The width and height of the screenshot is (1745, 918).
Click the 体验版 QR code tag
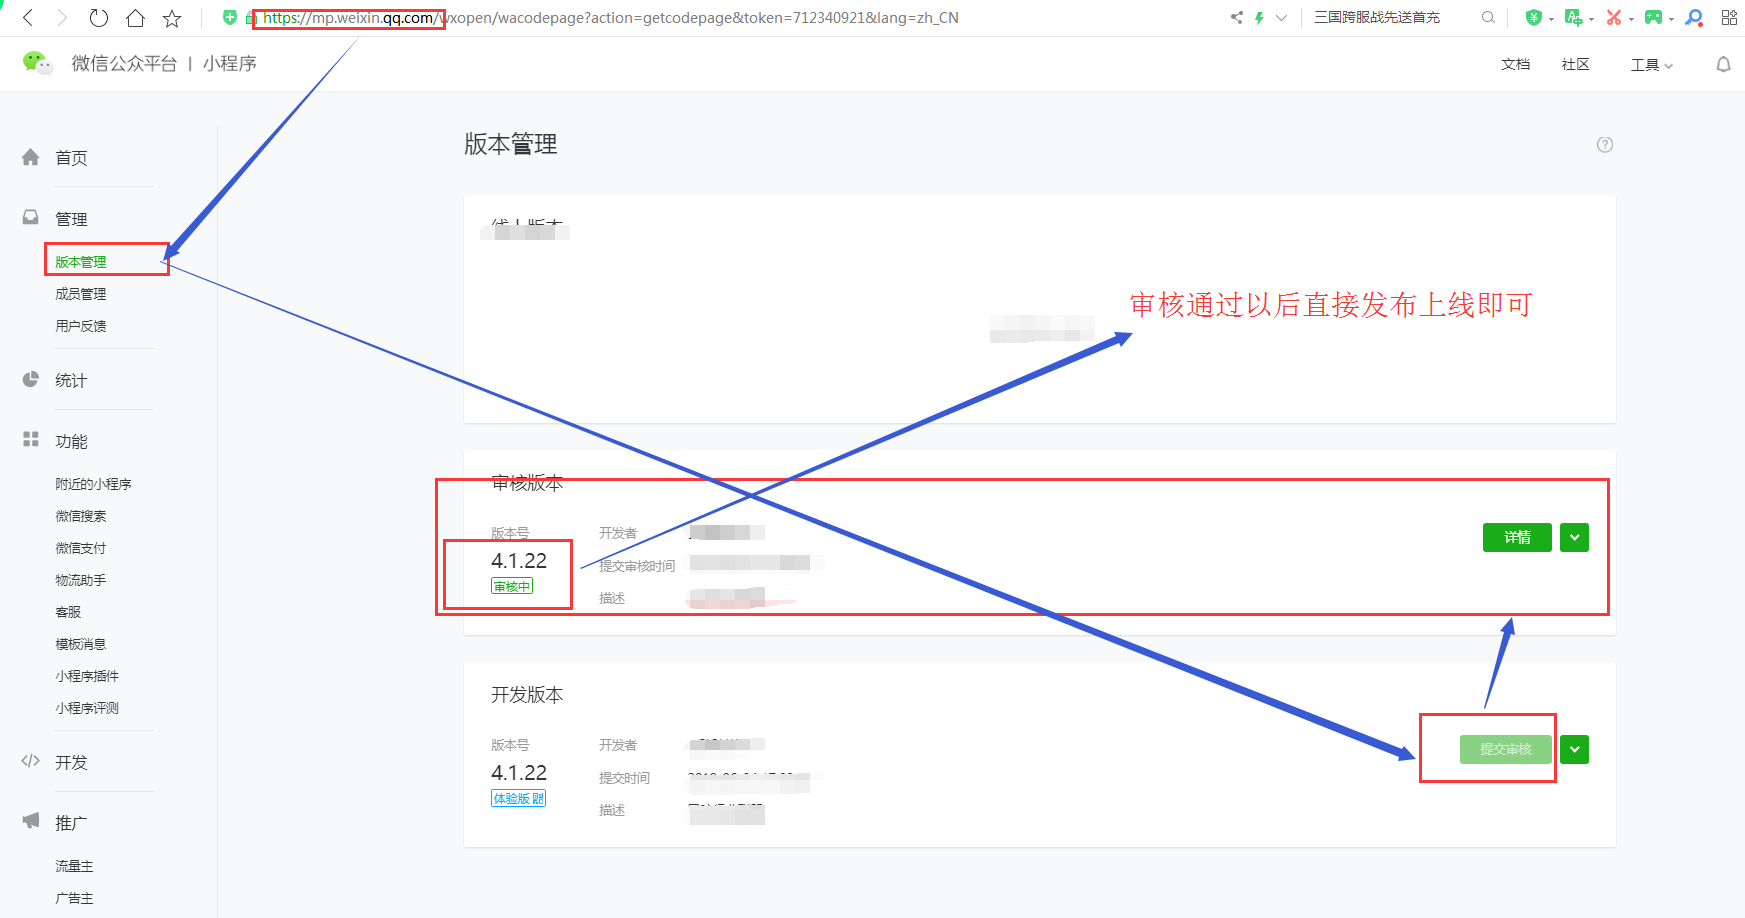[x=518, y=798]
